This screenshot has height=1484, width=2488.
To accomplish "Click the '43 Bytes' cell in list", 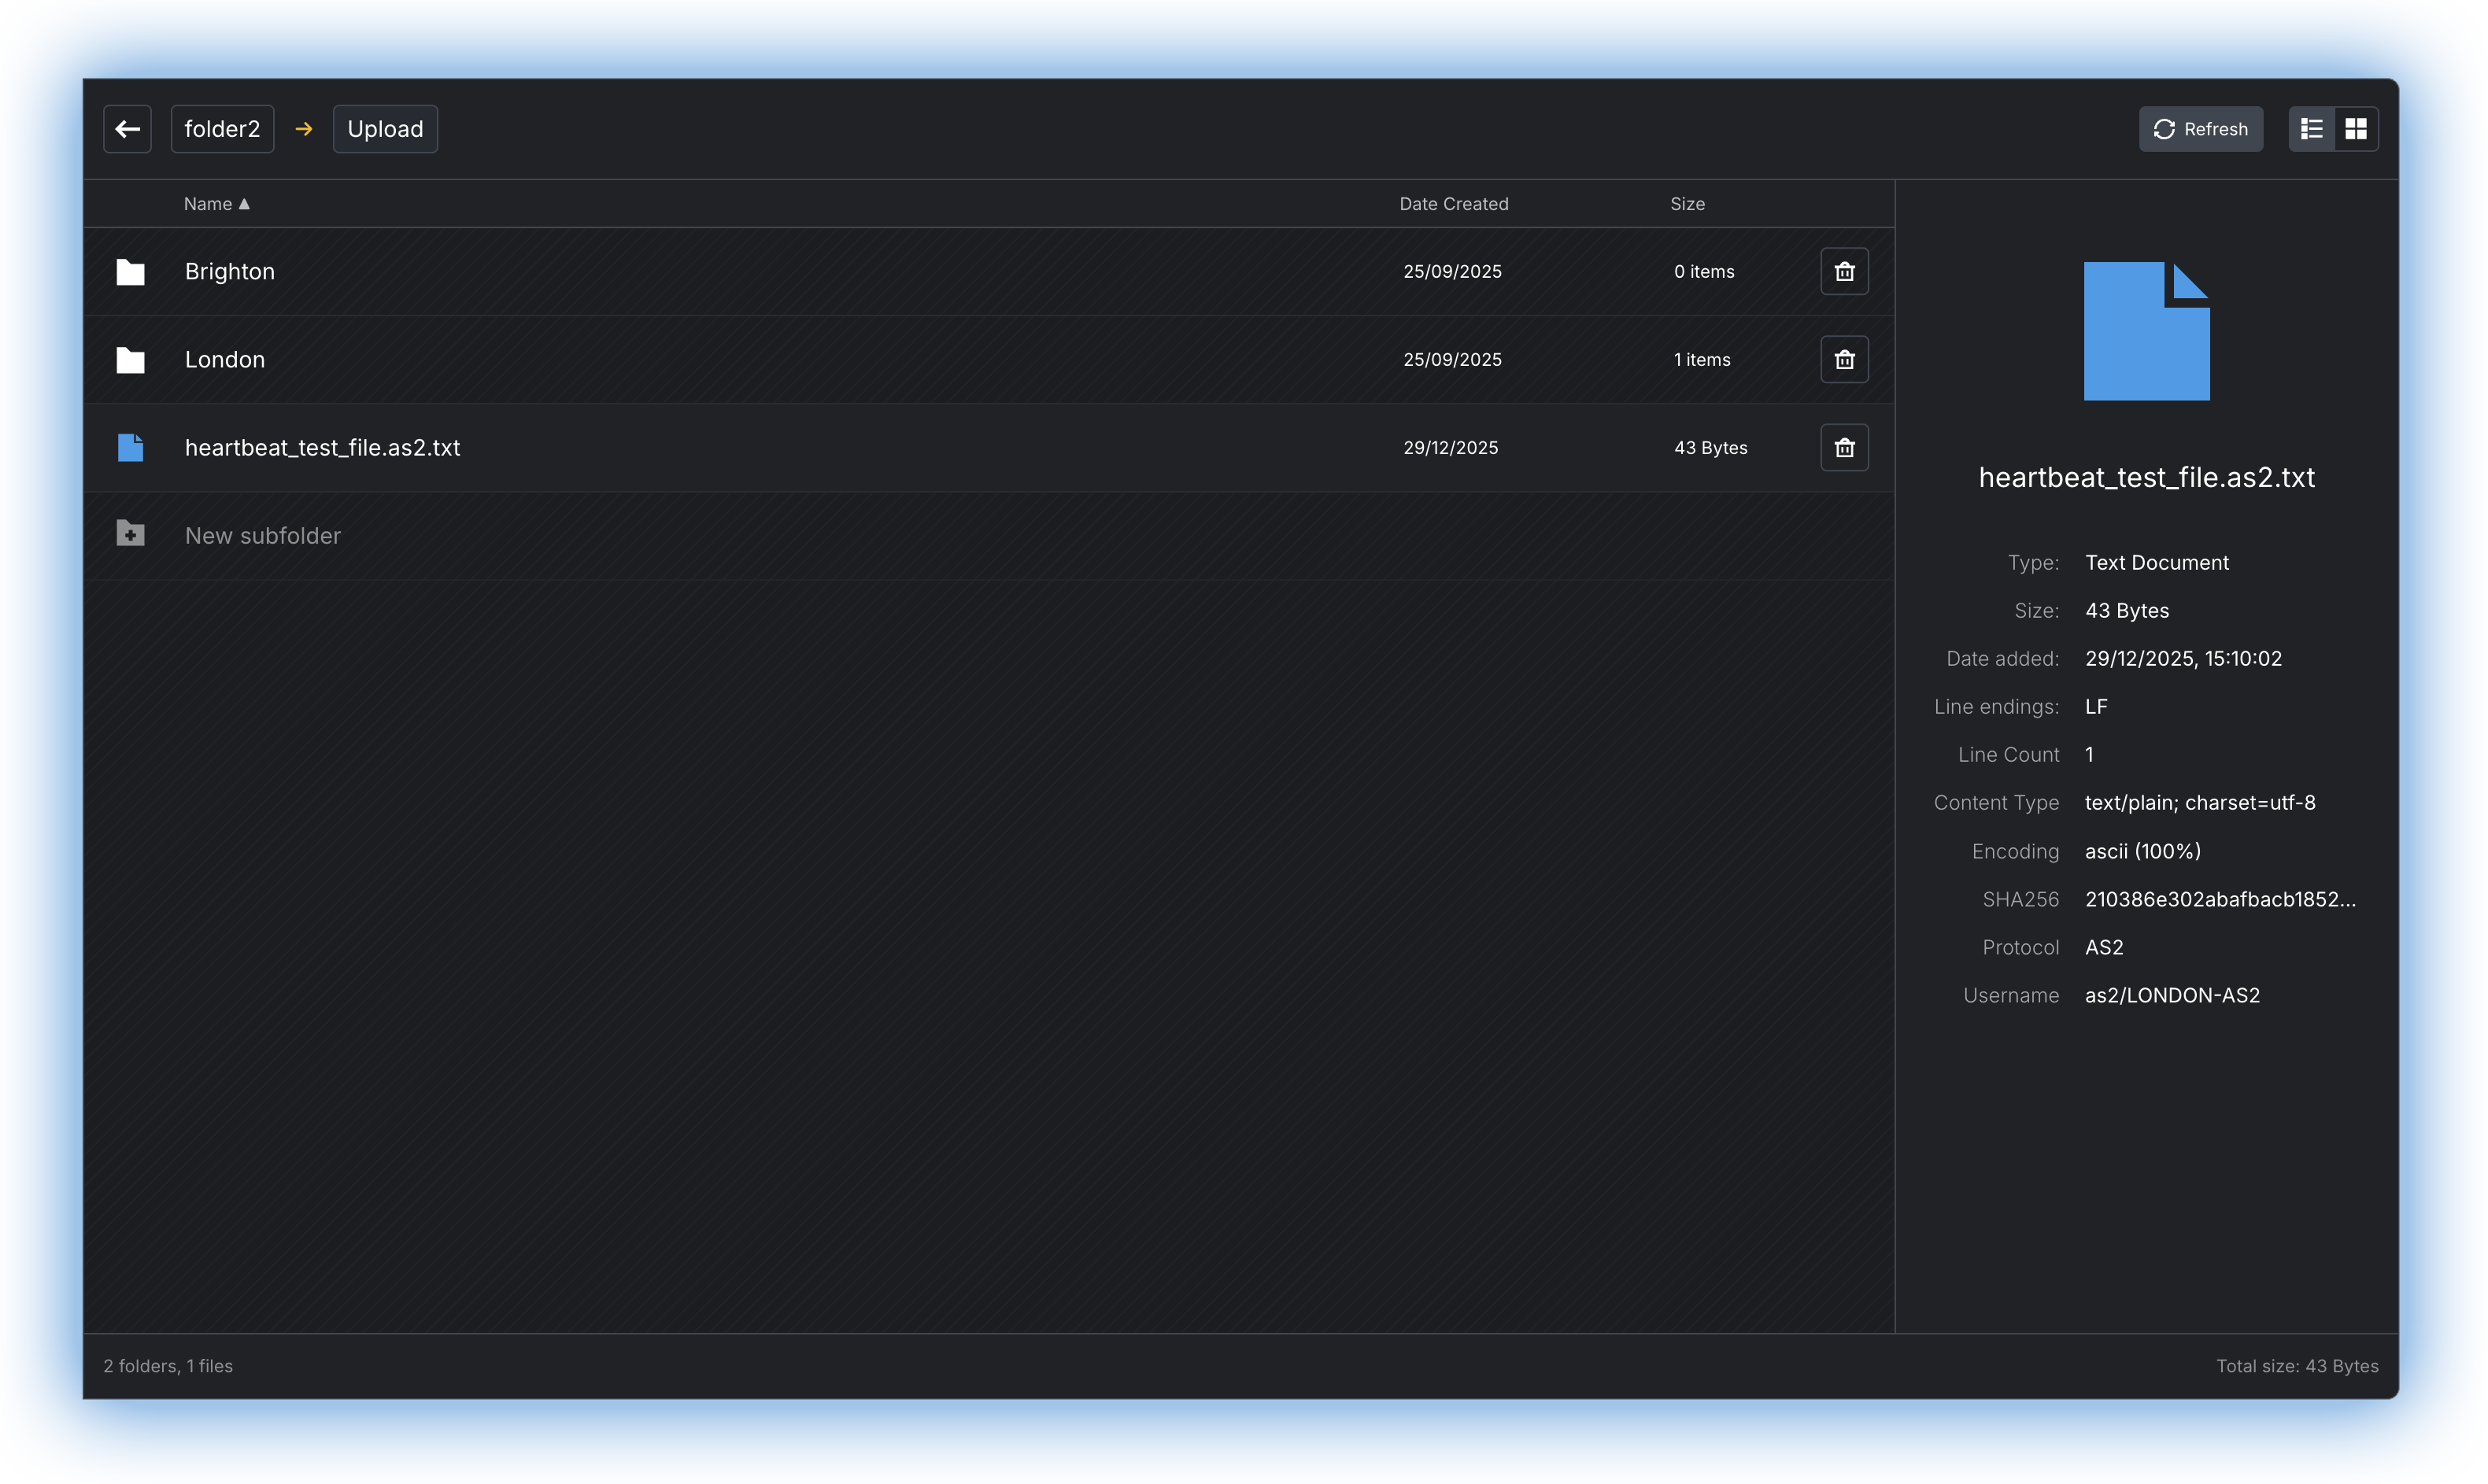I will click(x=1710, y=448).
